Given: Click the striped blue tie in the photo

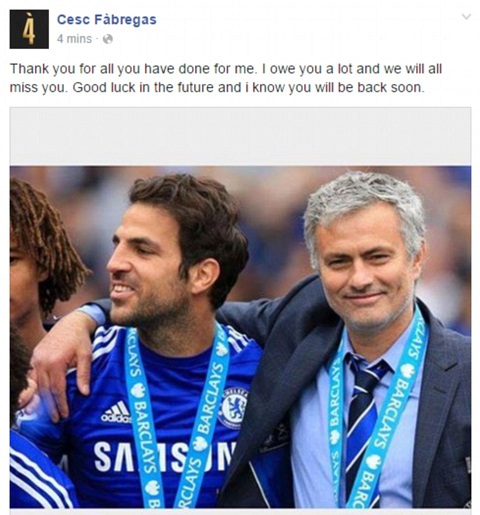Looking at the screenshot, I should [x=363, y=423].
